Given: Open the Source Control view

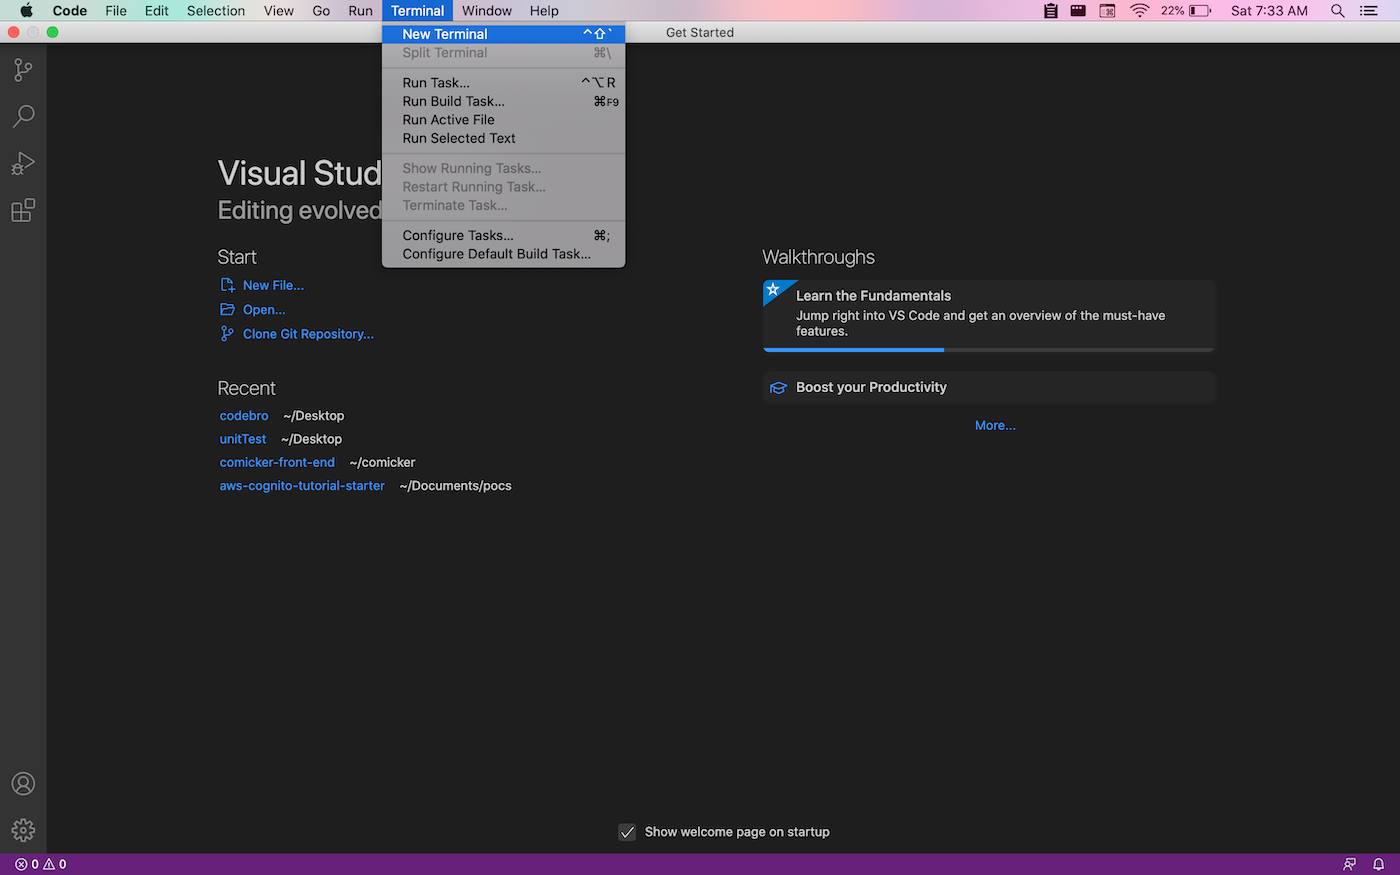Looking at the screenshot, I should (23, 69).
